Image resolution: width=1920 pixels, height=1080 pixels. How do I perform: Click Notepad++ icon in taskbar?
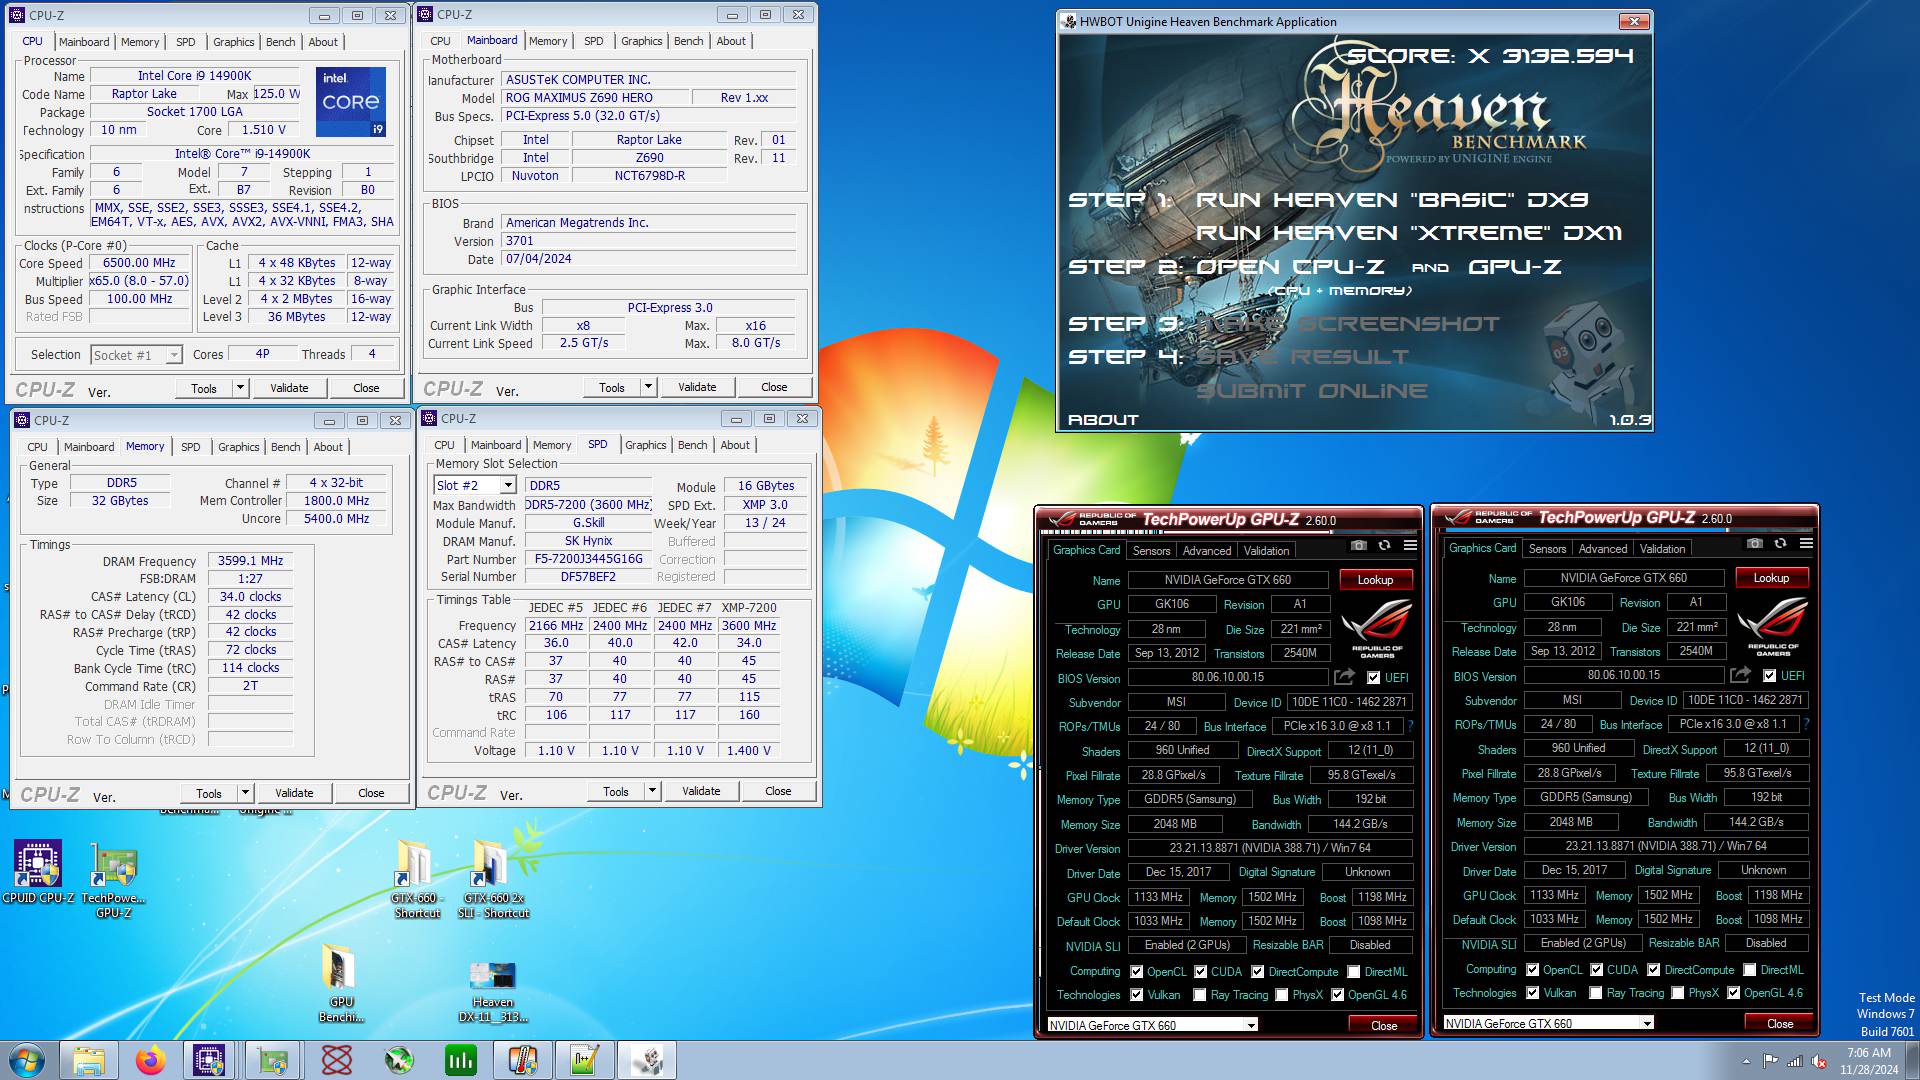coord(584,1060)
